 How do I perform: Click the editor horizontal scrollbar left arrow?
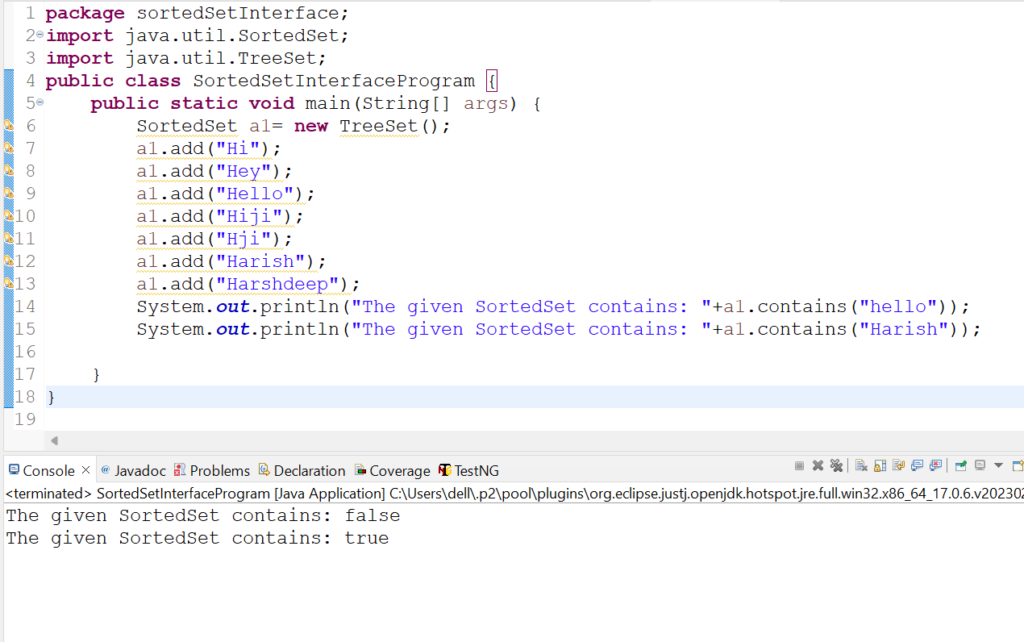54,441
